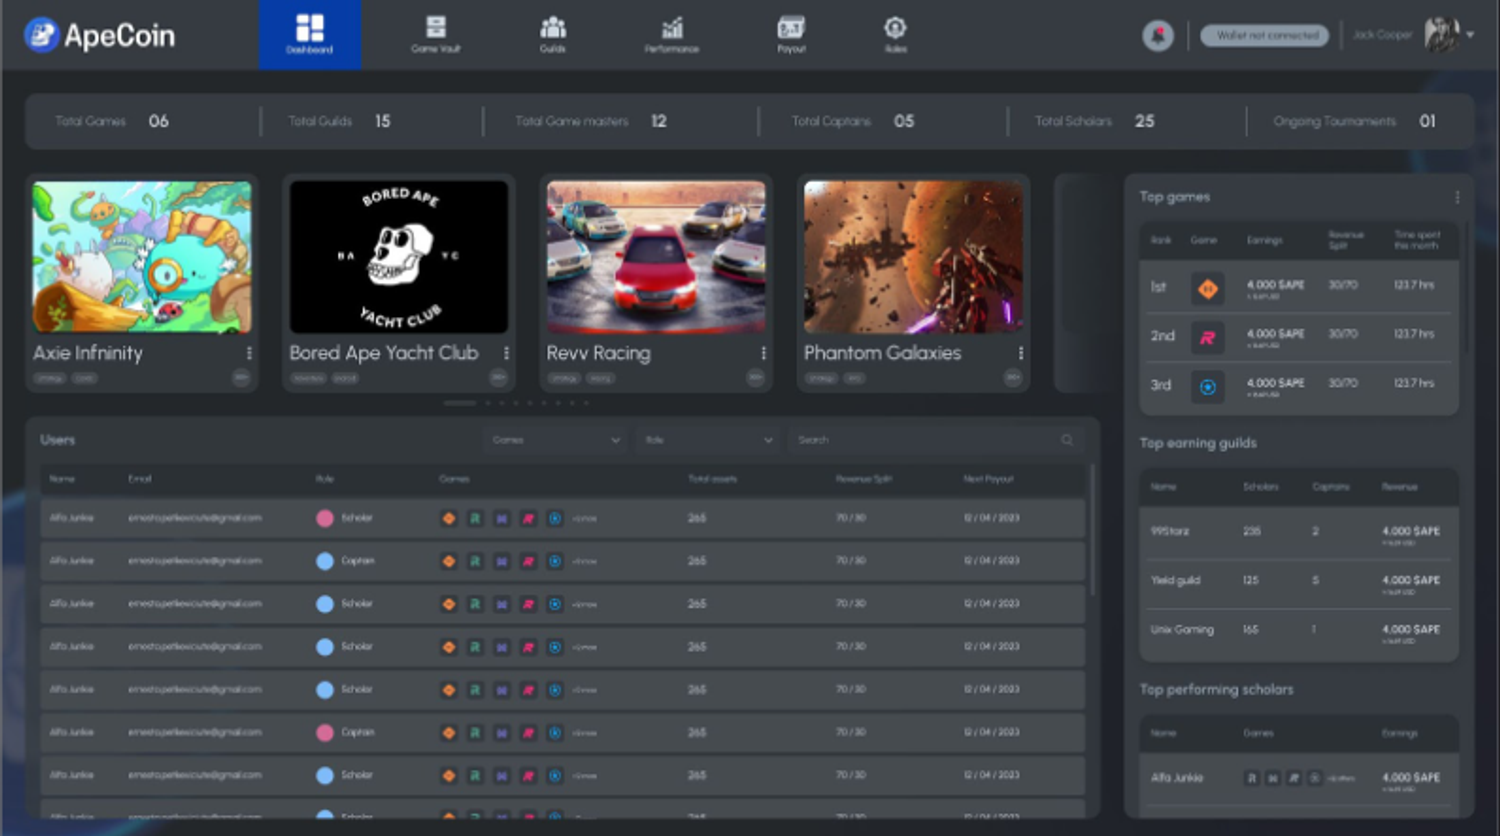
Task: Open the Jack Cooper profile dropdown arrow
Action: 1470,35
